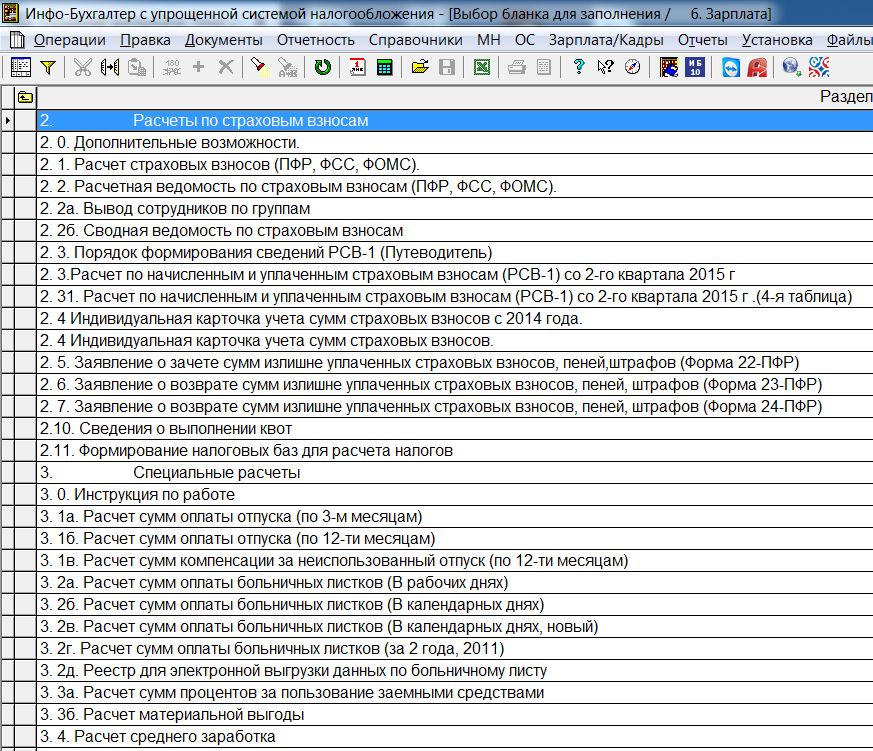
Task: Click the grayed flashlight find-and-replace icon
Action: (x=287, y=67)
